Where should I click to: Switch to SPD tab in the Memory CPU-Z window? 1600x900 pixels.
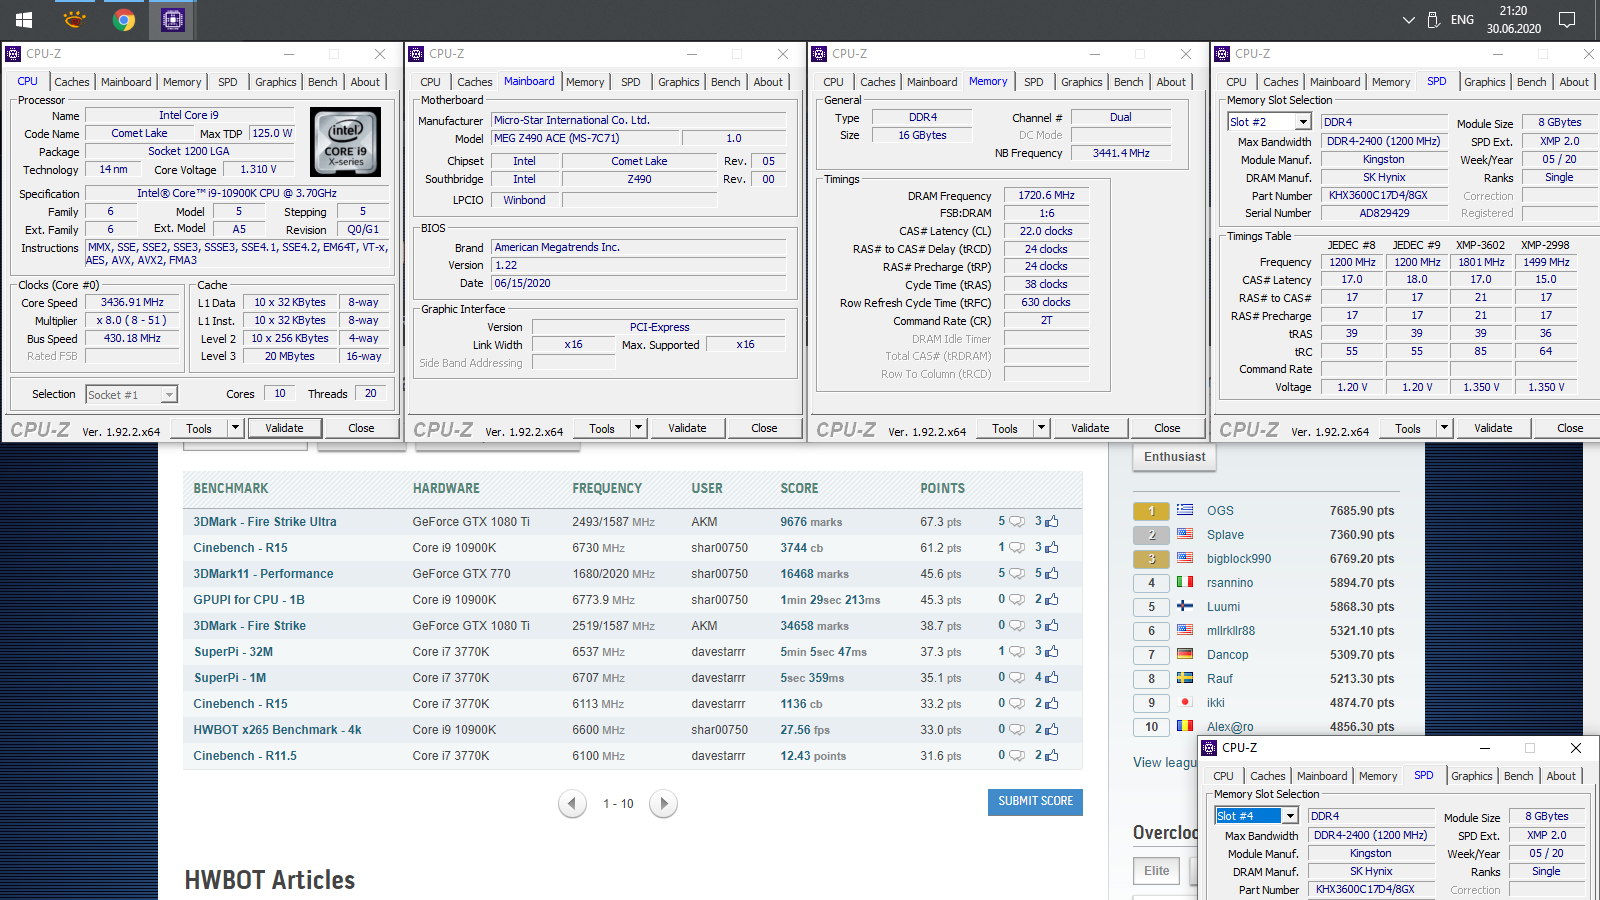coord(1034,82)
